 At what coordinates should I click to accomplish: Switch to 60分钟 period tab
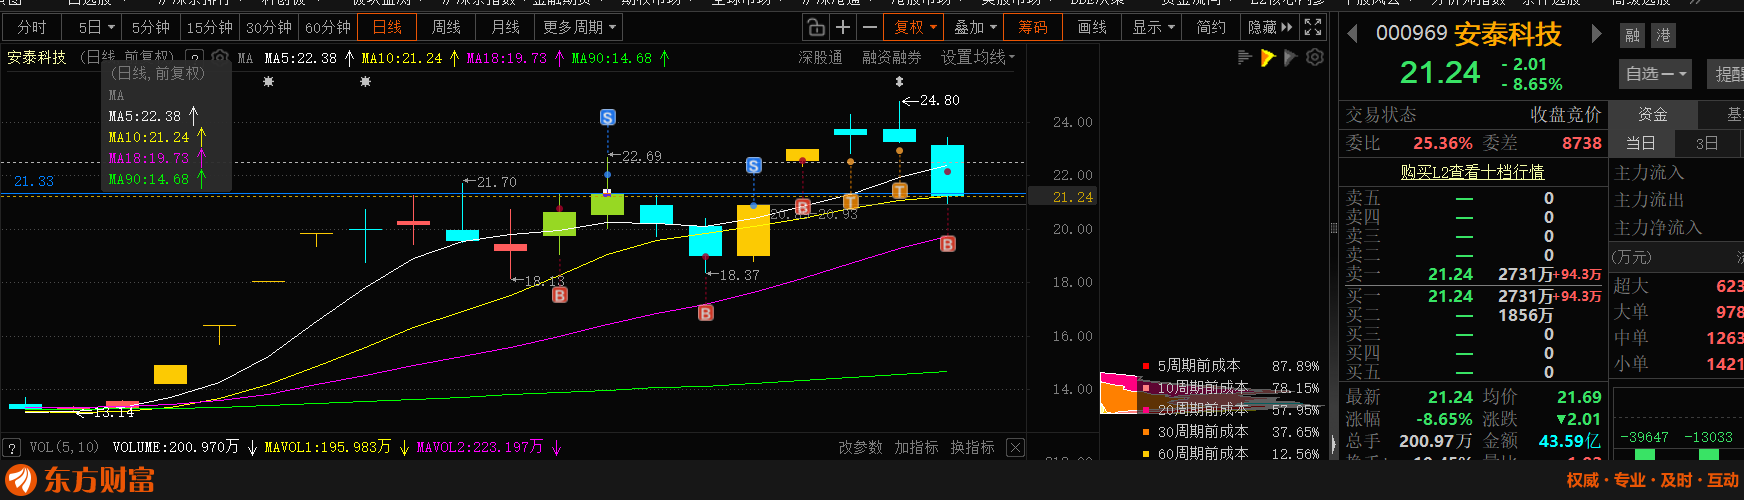(x=328, y=27)
